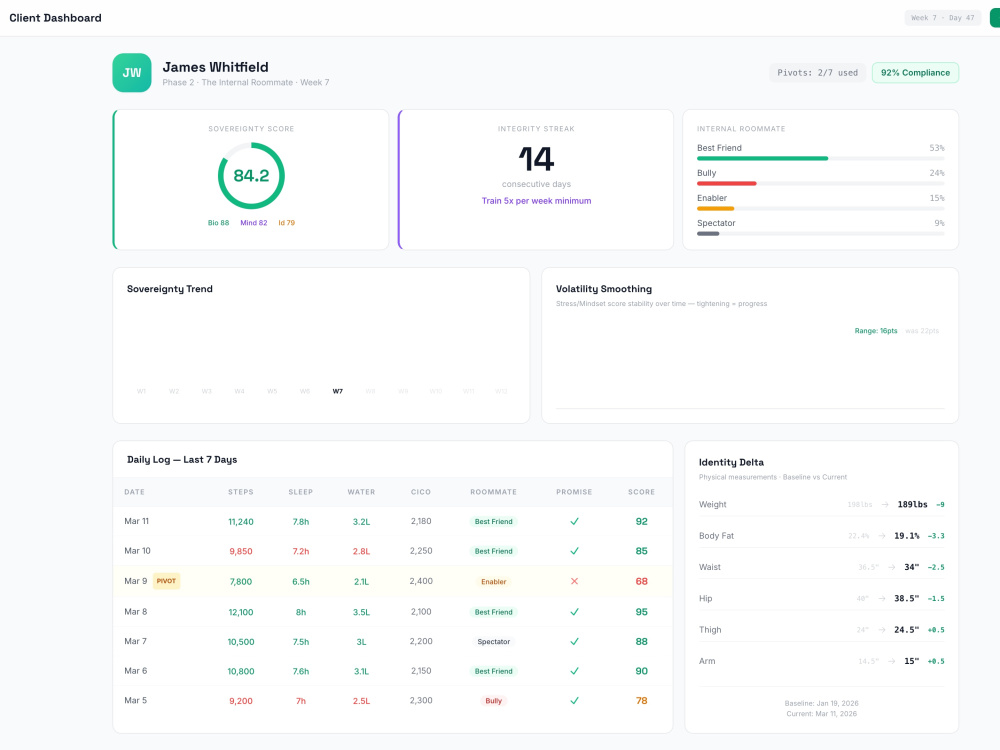This screenshot has height=750, width=1000.
Task: Click the Spectator progress bar
Action: 821,233
